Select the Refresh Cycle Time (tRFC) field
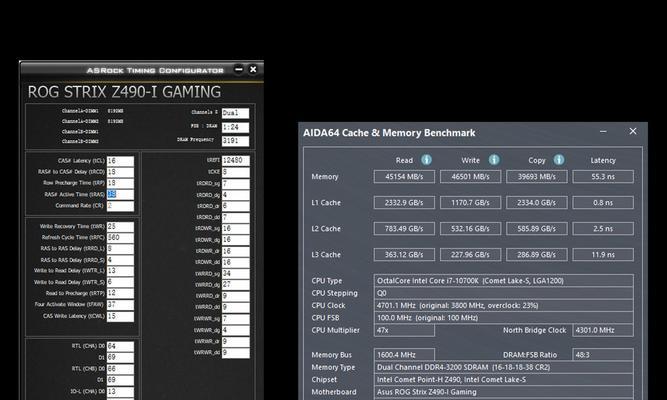Image resolution: width=667 pixels, height=400 pixels. 120,237
